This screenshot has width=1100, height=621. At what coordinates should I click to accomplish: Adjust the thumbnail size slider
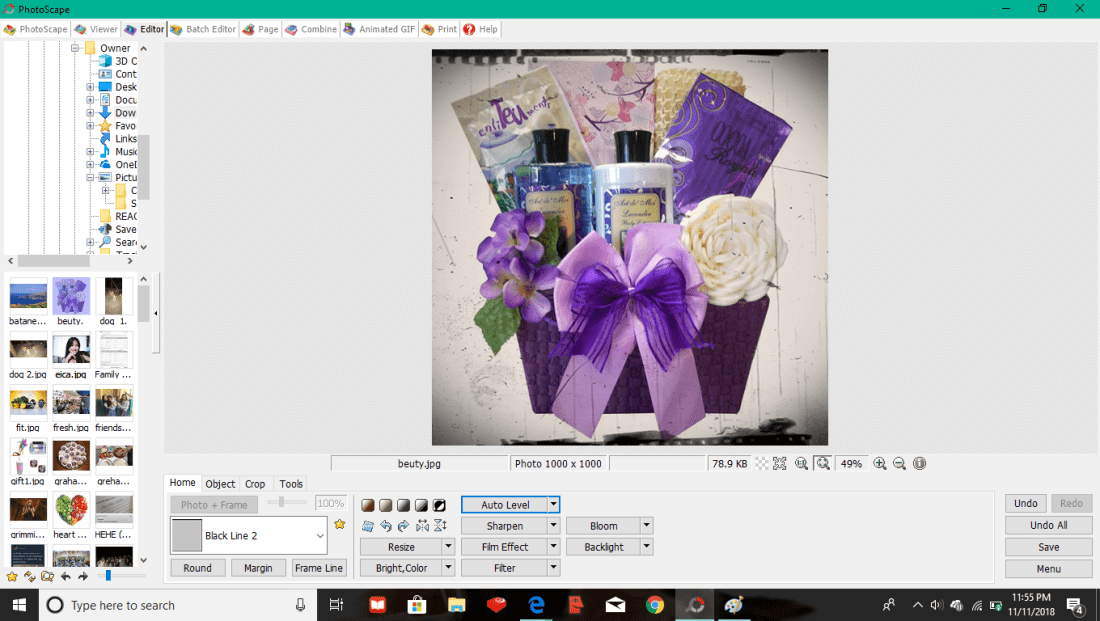[108, 576]
